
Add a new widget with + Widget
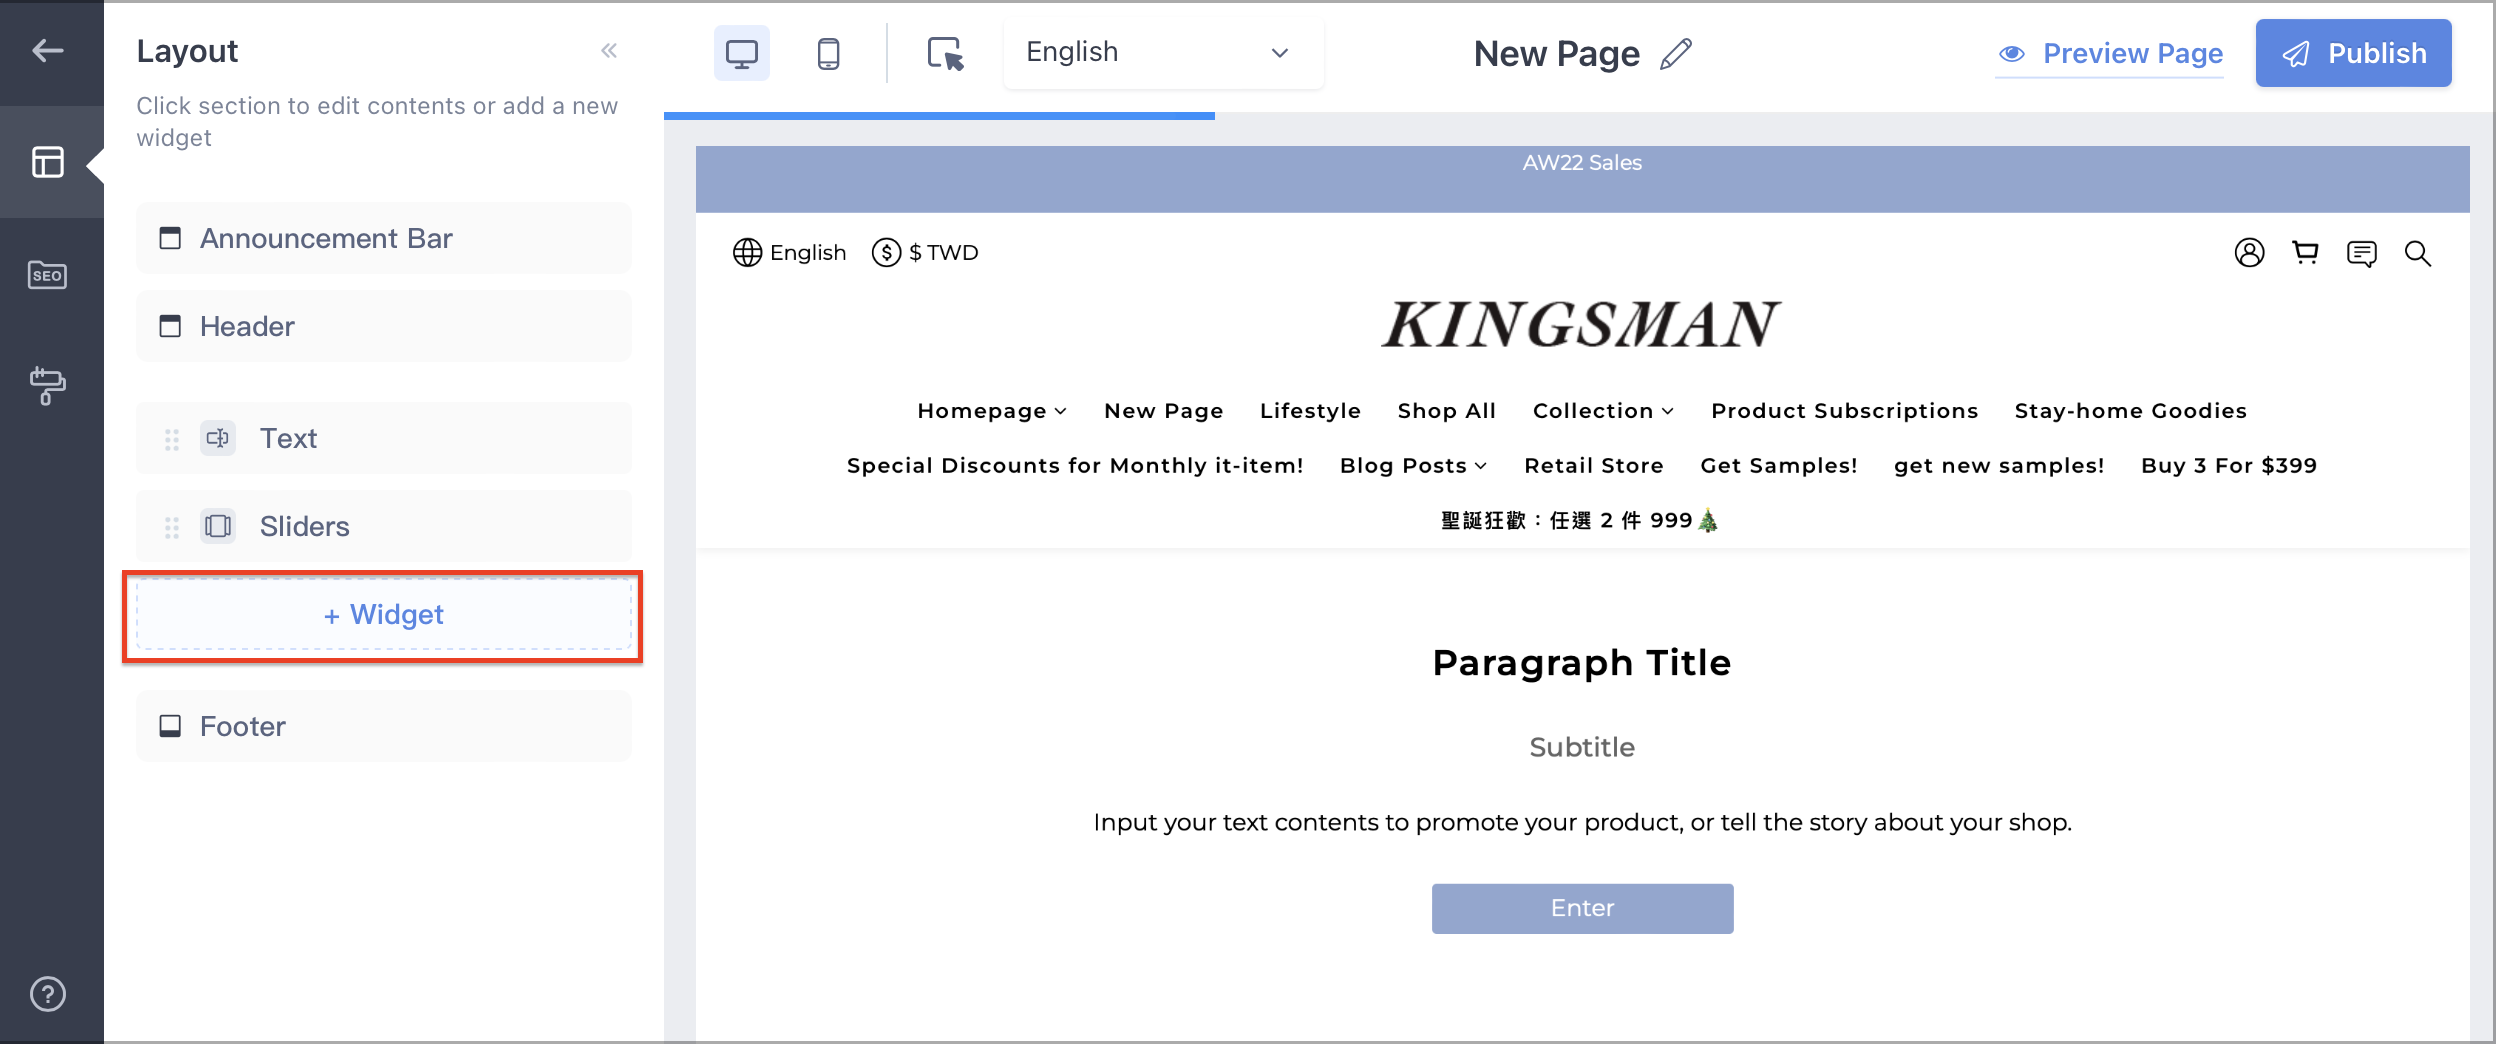tap(383, 615)
